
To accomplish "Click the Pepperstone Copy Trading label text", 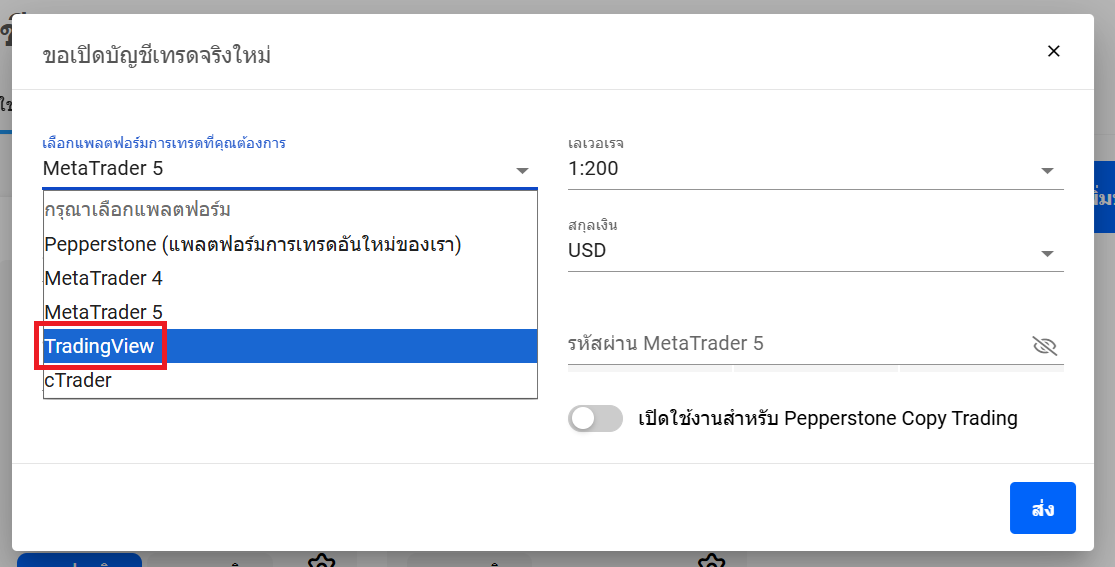I will click(x=827, y=418).
